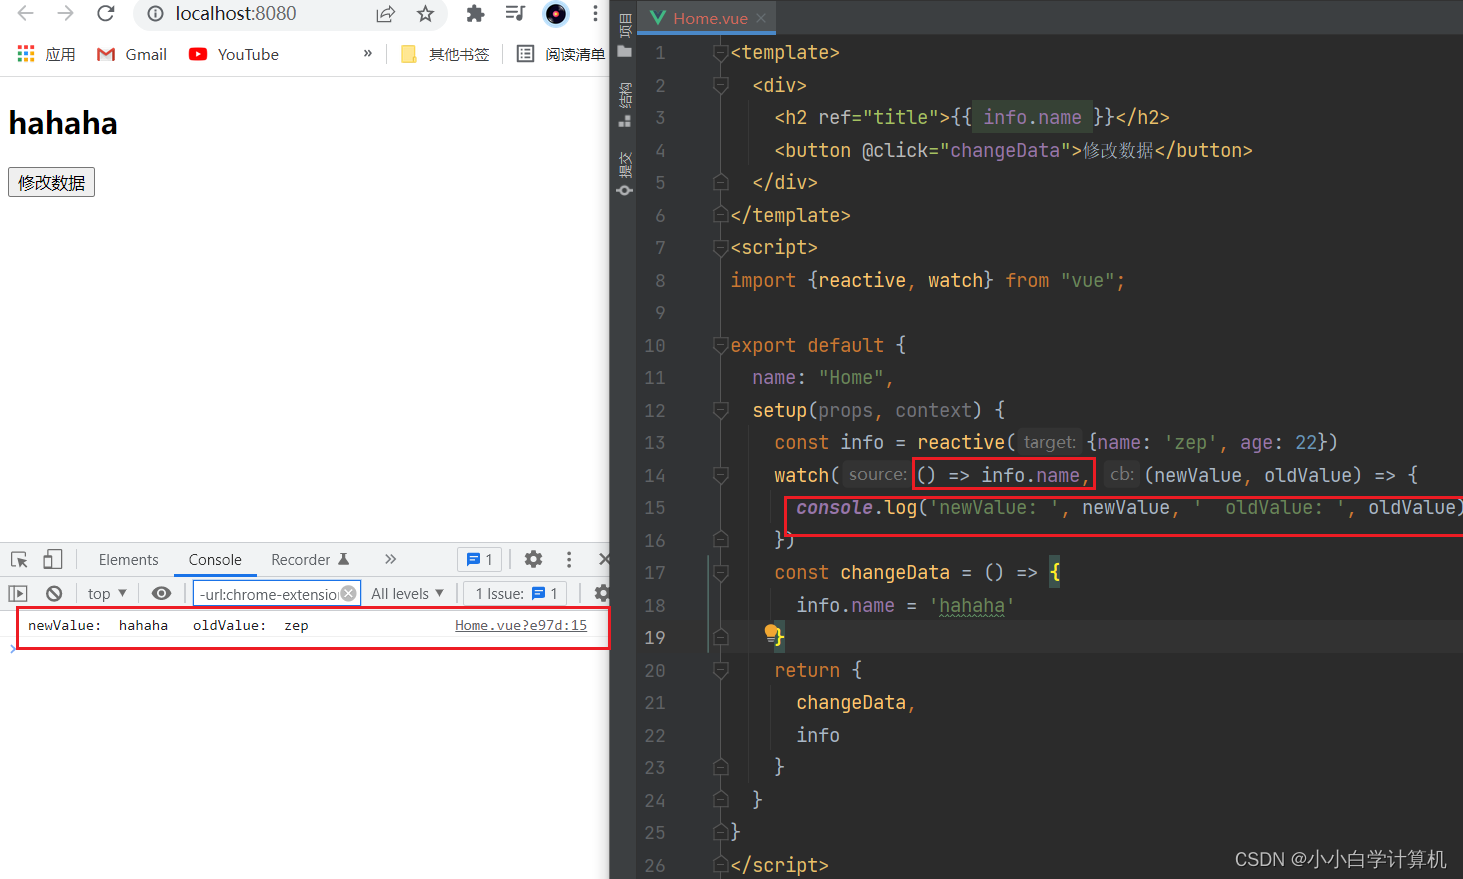This screenshot has height=879, width=1463.
Task: Collapse the watch callback at line 14
Action: (720, 475)
